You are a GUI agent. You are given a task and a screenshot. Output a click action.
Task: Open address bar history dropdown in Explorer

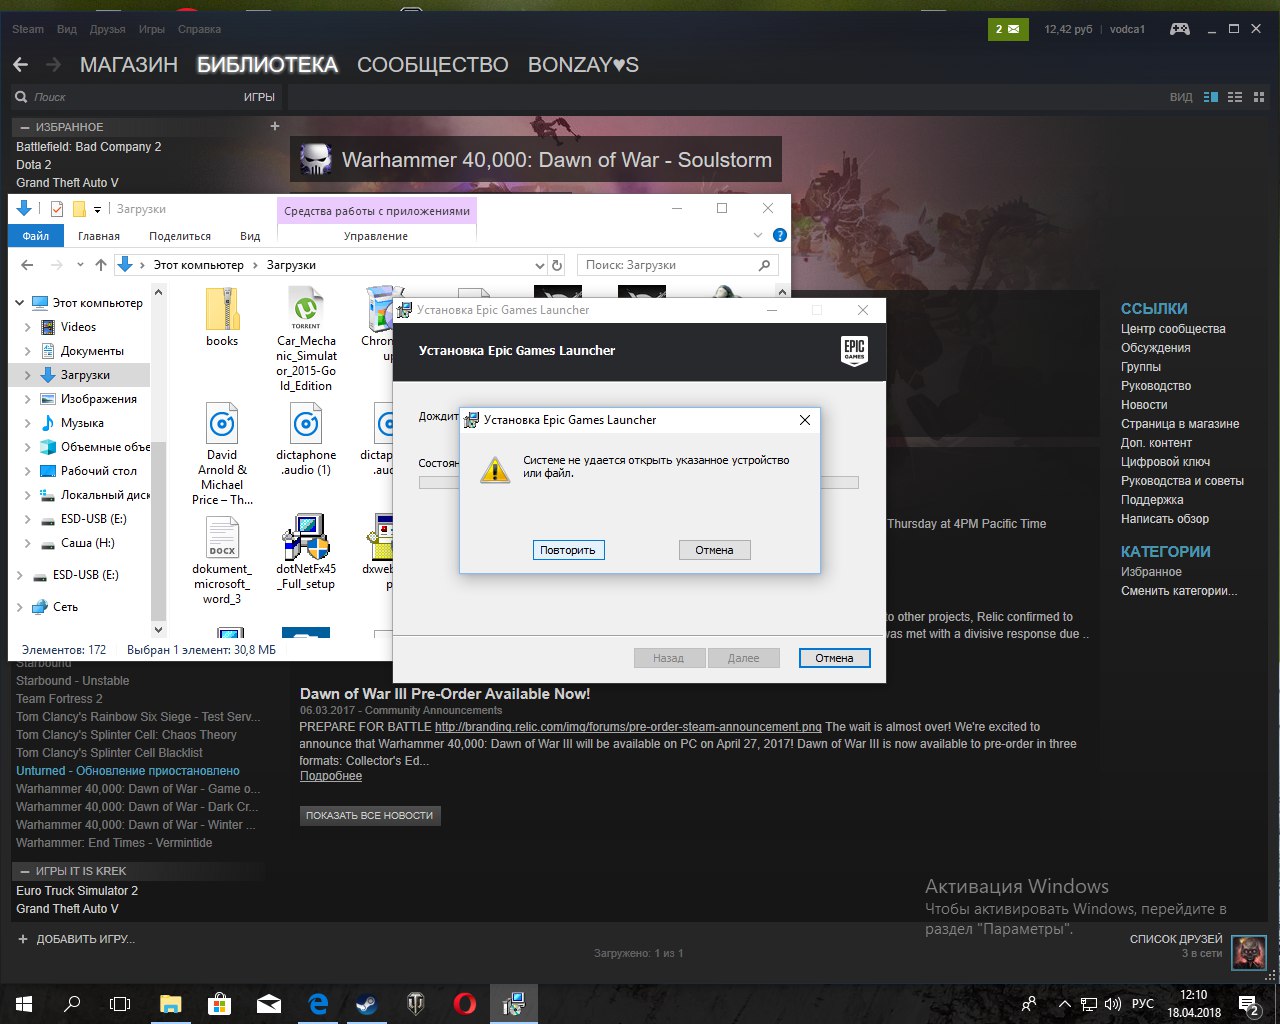pos(540,265)
